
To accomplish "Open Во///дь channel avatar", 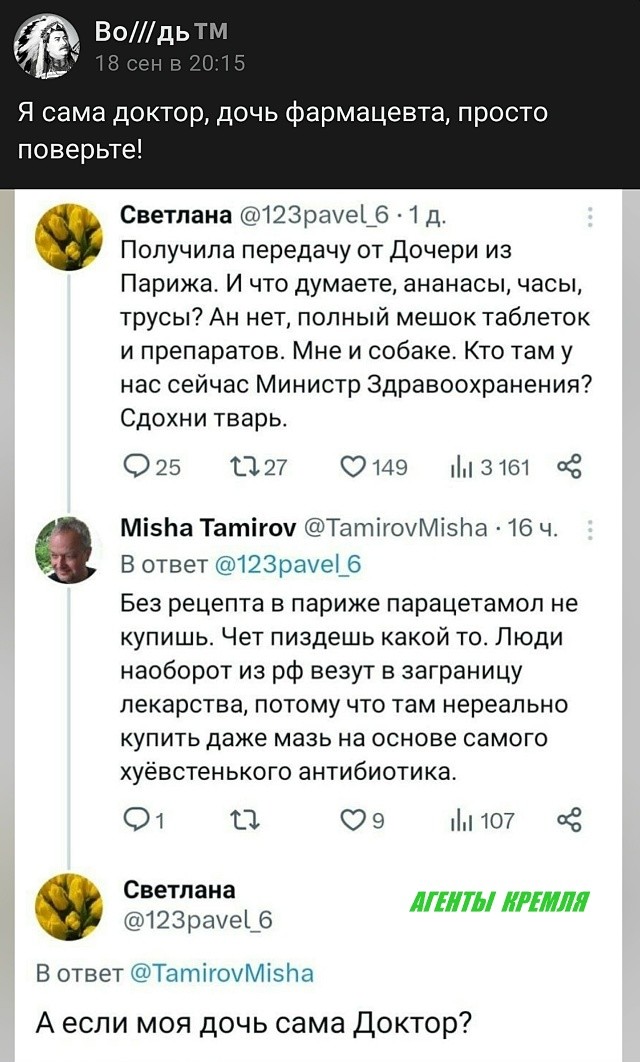I will click(x=47, y=47).
